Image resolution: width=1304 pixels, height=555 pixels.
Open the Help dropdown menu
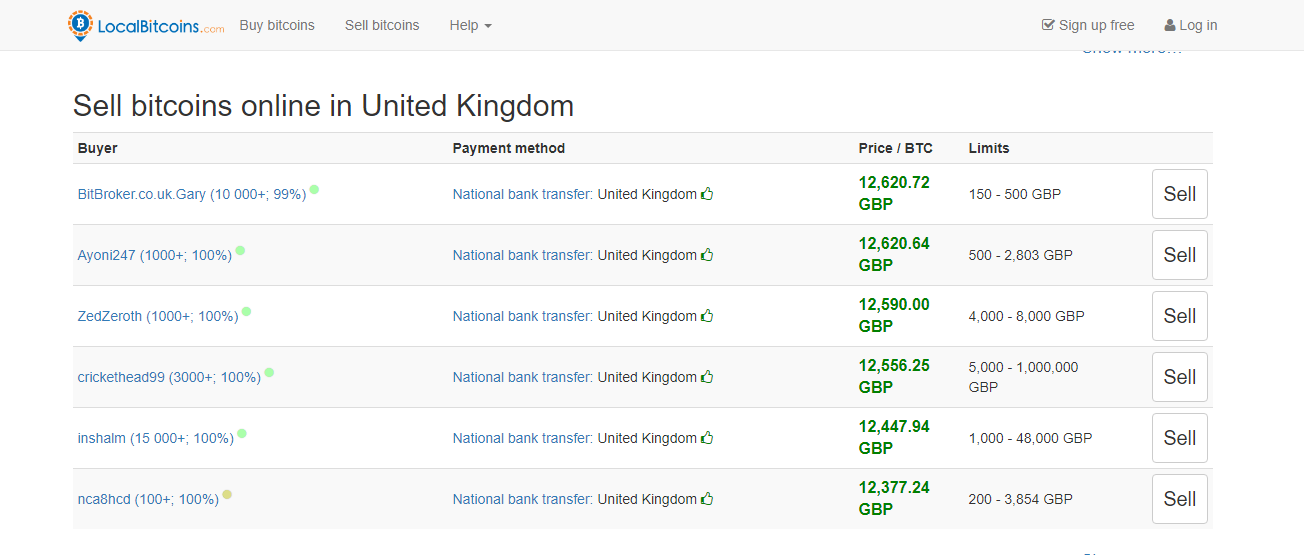(x=470, y=25)
